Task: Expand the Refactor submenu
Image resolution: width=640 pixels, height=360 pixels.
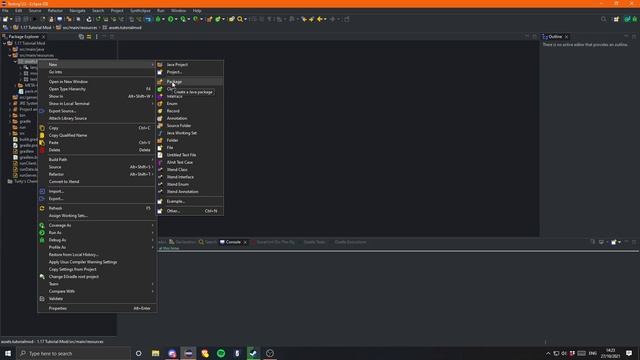Action: tap(153, 174)
